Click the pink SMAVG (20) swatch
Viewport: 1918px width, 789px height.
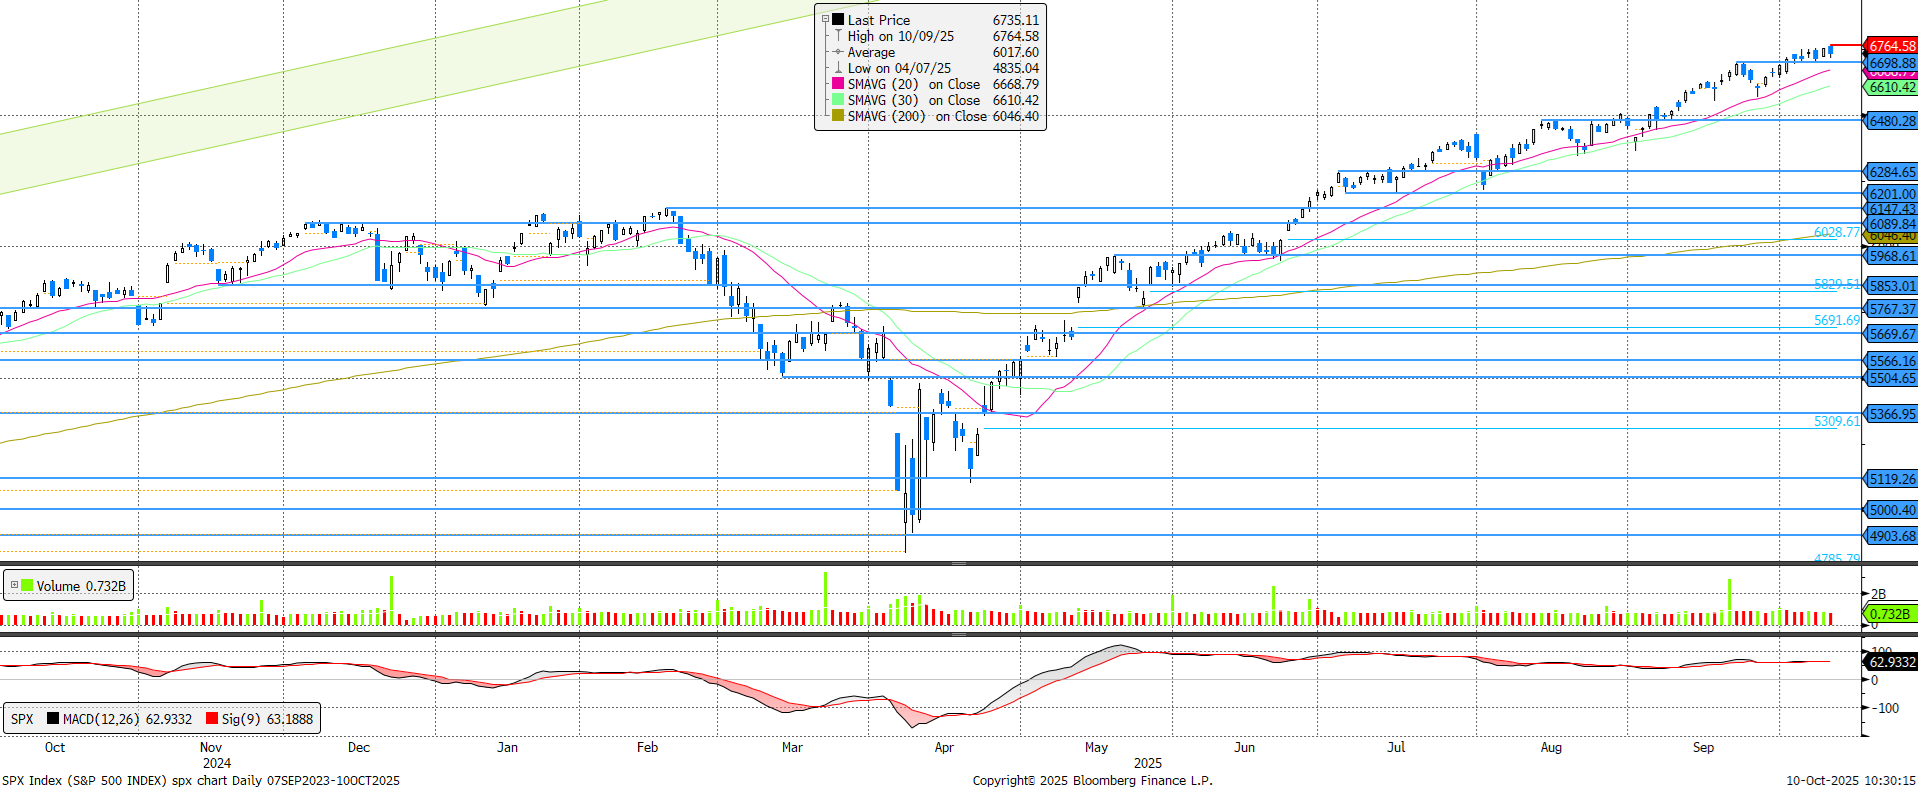coord(838,84)
